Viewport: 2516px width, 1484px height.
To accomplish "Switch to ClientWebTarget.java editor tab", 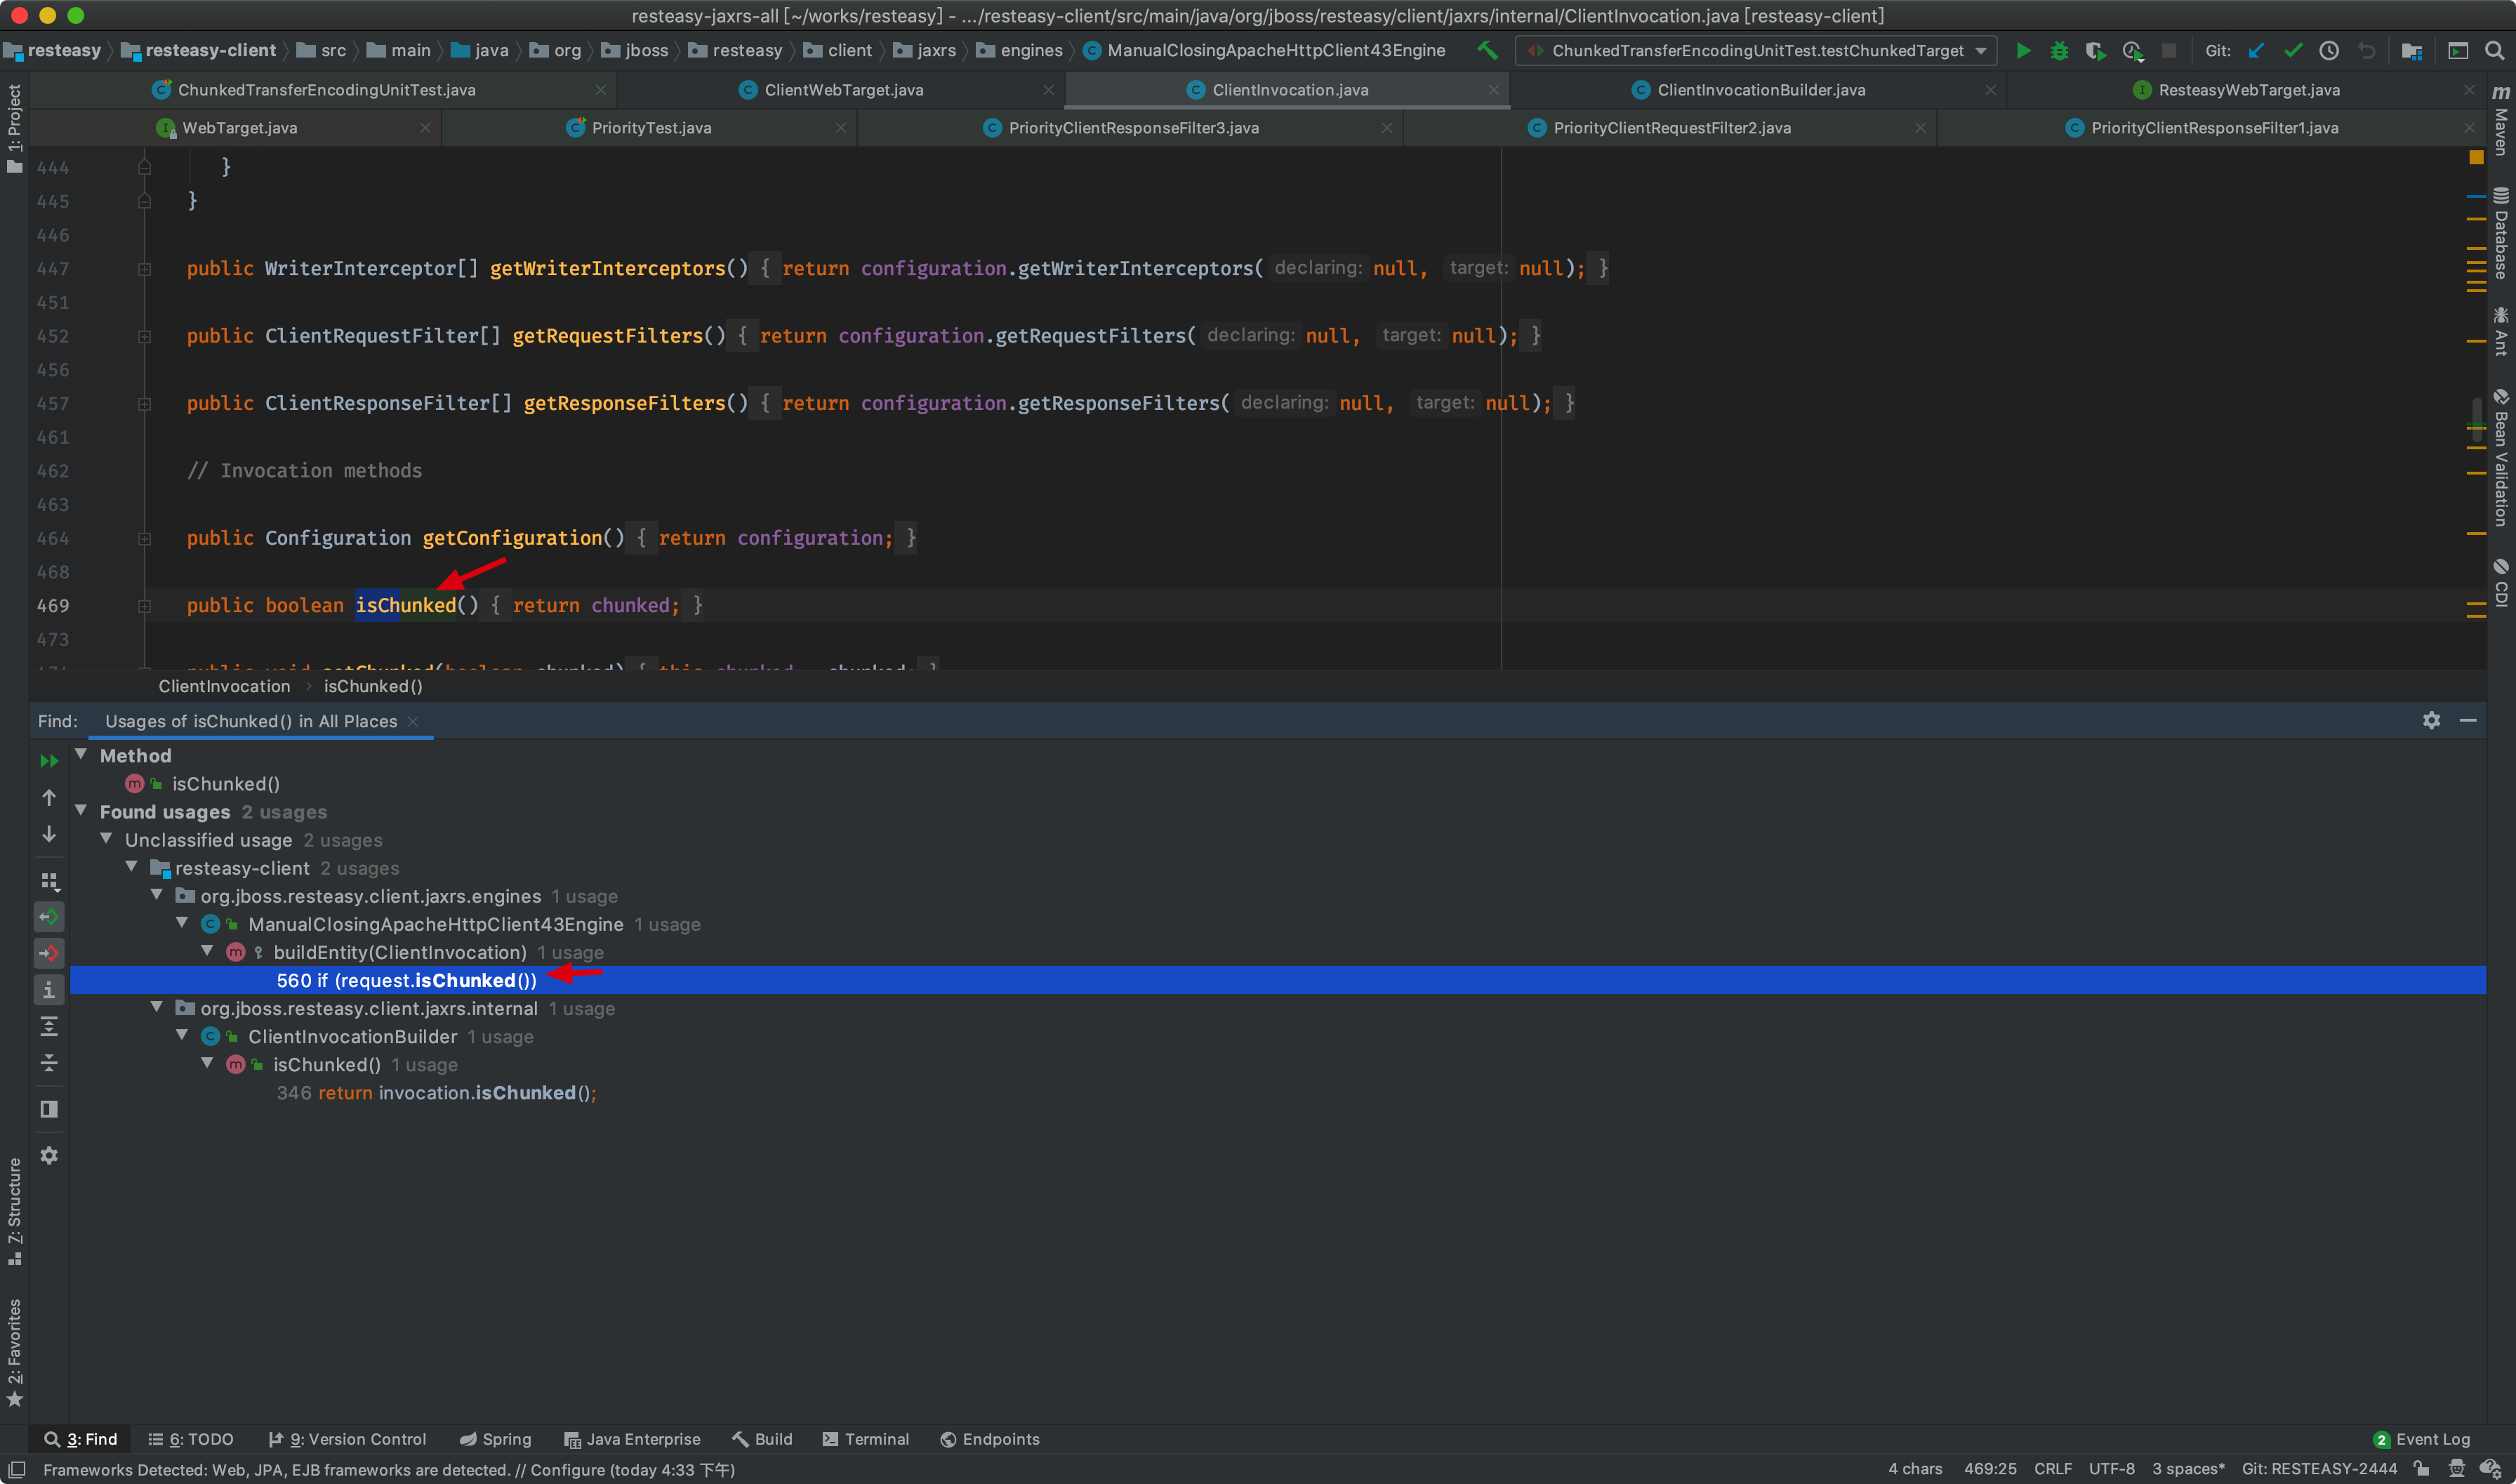I will 843,90.
